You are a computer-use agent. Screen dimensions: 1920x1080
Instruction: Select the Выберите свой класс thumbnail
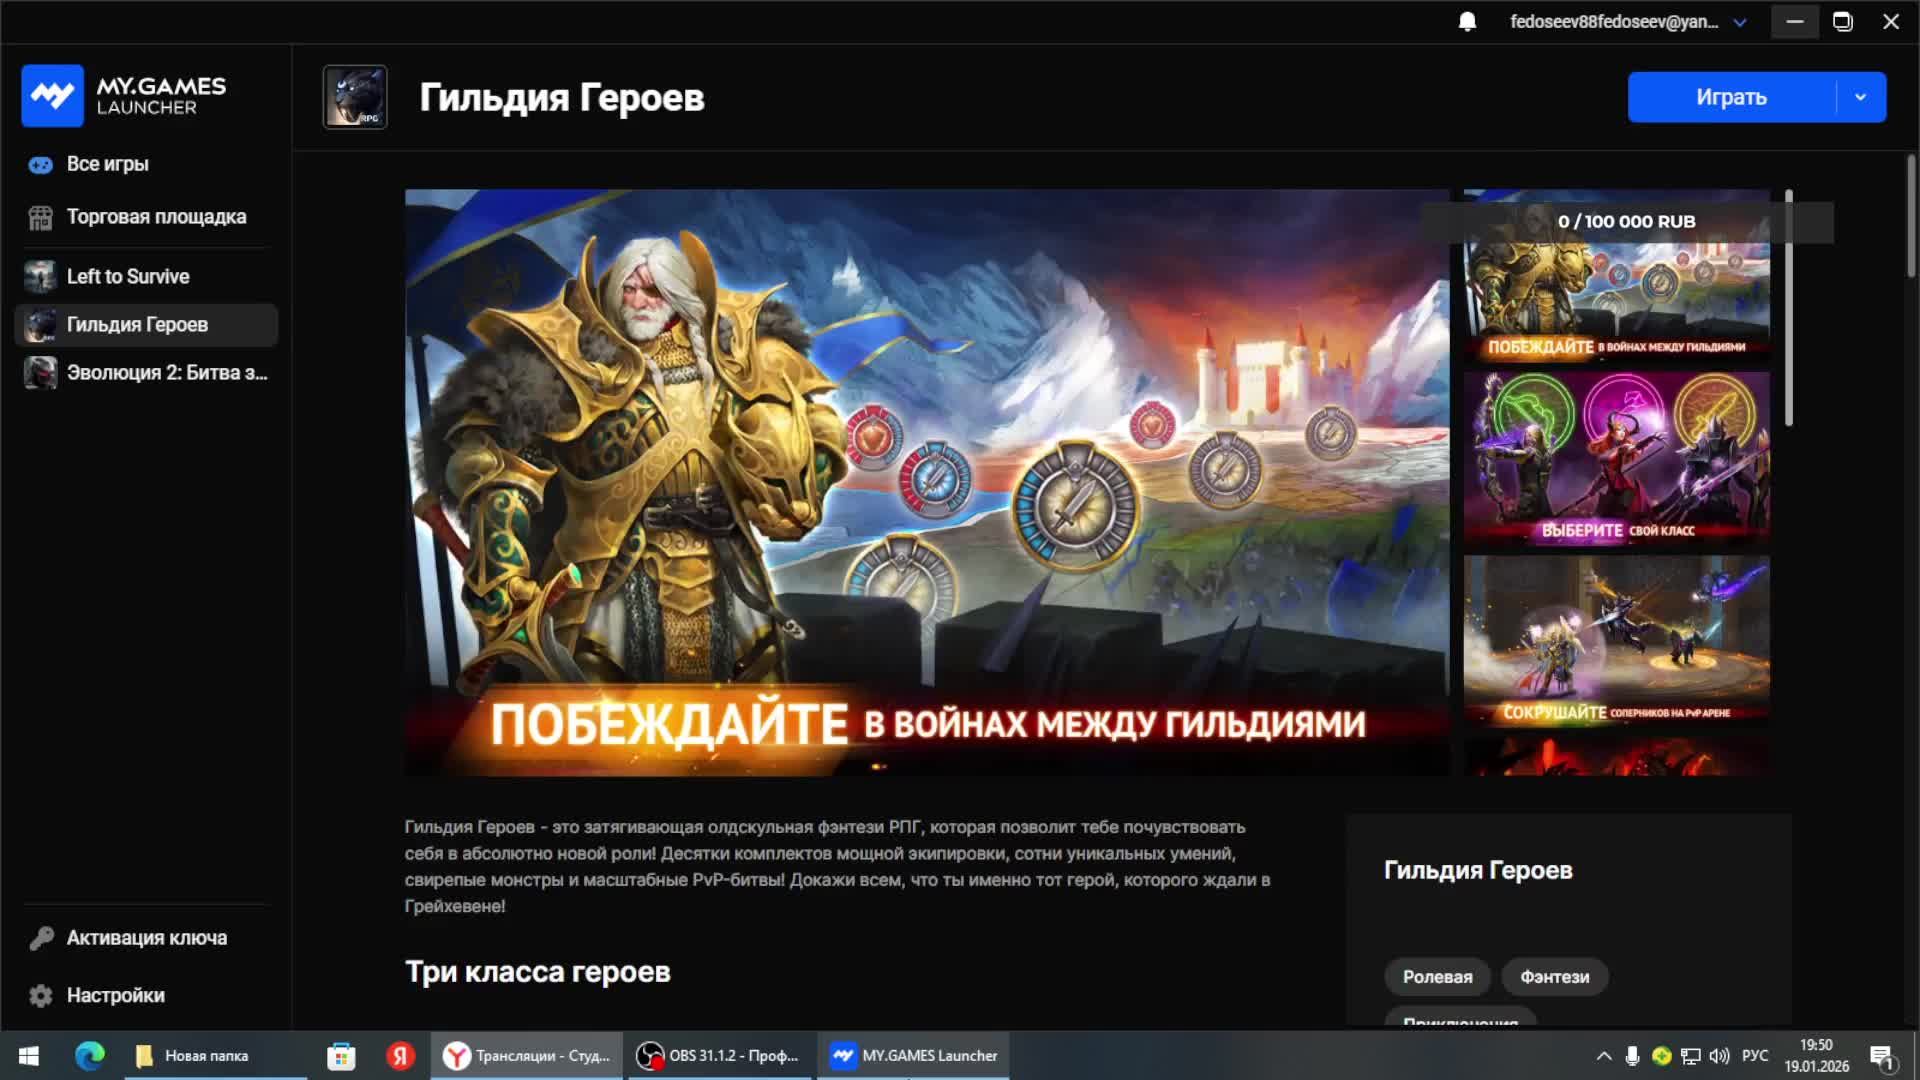coord(1616,458)
